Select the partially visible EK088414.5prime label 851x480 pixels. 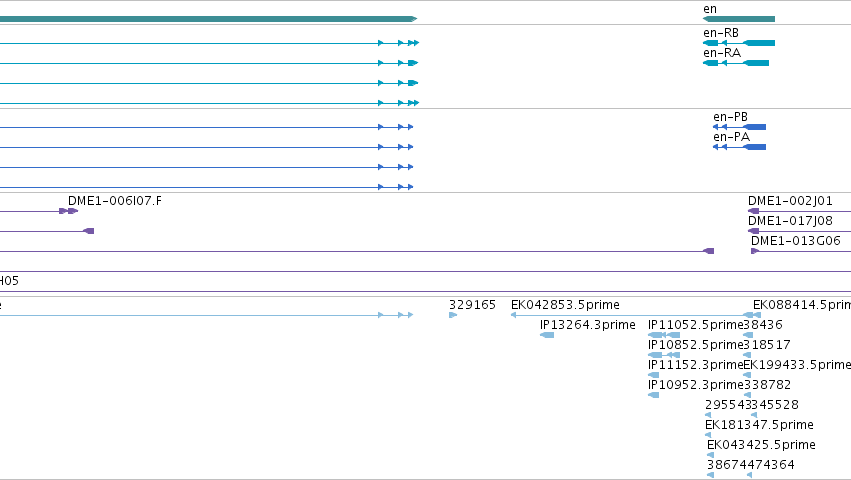802,305
